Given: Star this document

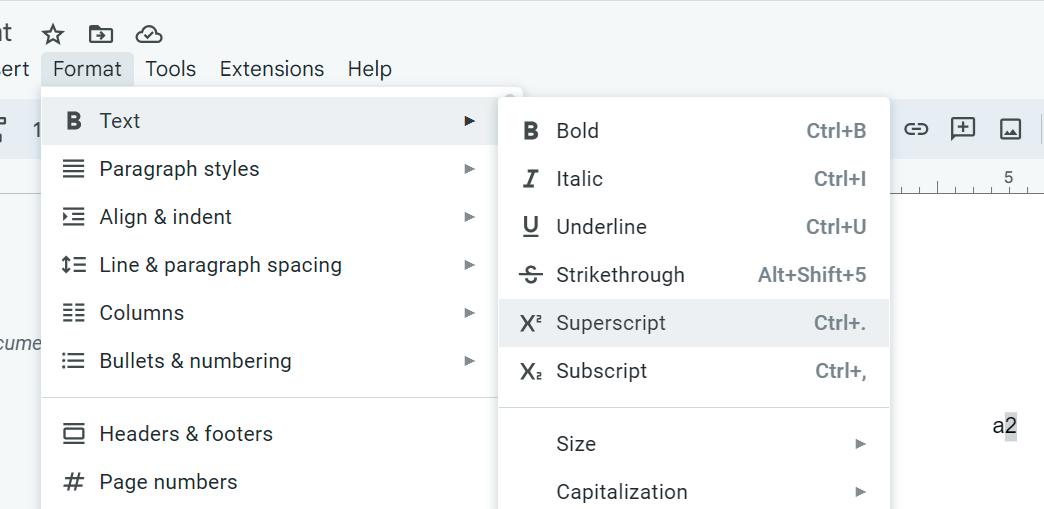Looking at the screenshot, I should tap(53, 34).
